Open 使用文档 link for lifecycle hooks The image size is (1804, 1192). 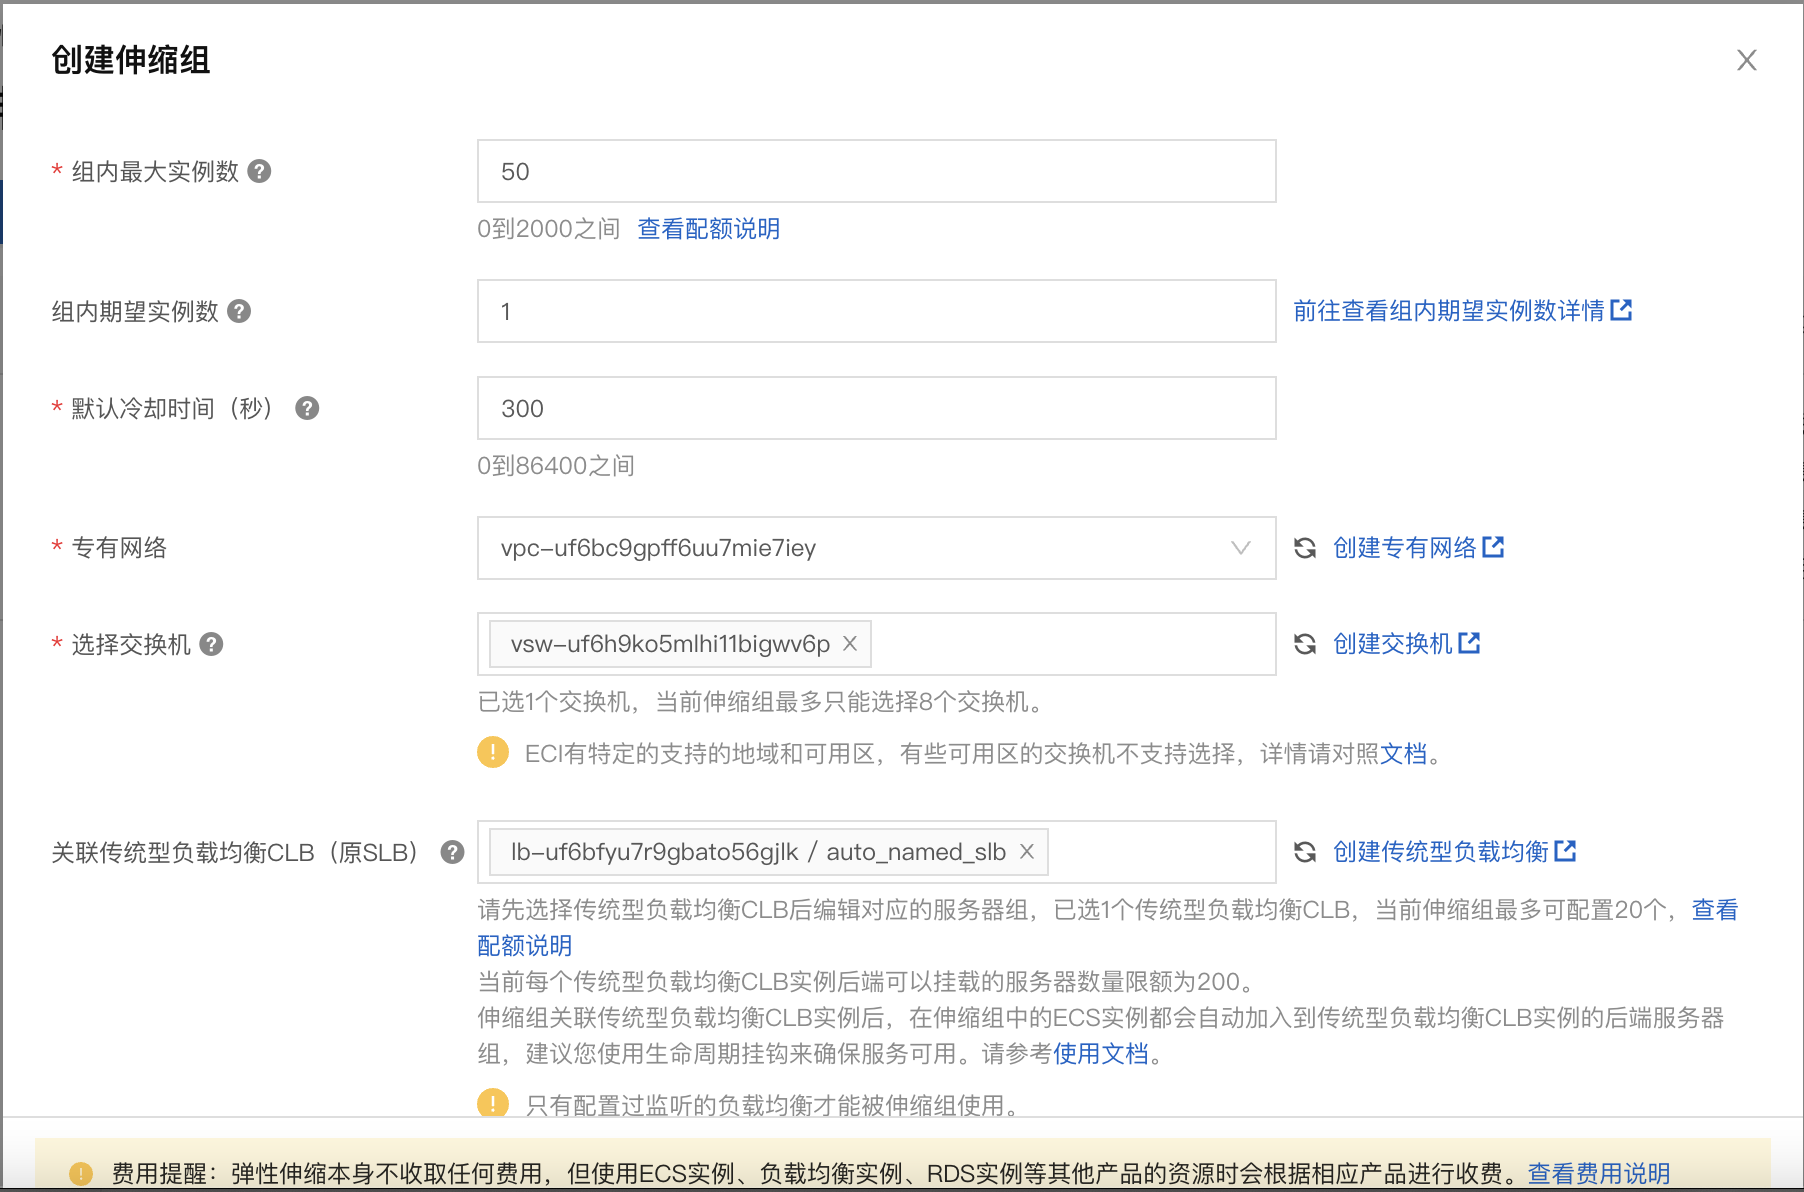pyautogui.click(x=1101, y=1054)
